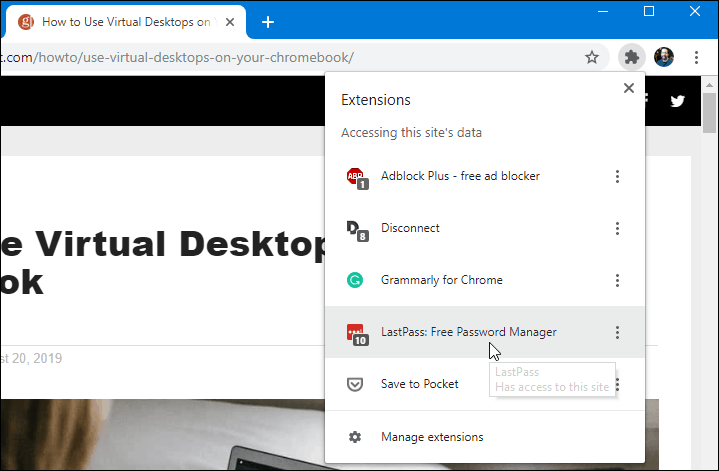Image resolution: width=719 pixels, height=471 pixels.
Task: Bookmark this page with the star icon
Action: (x=592, y=57)
